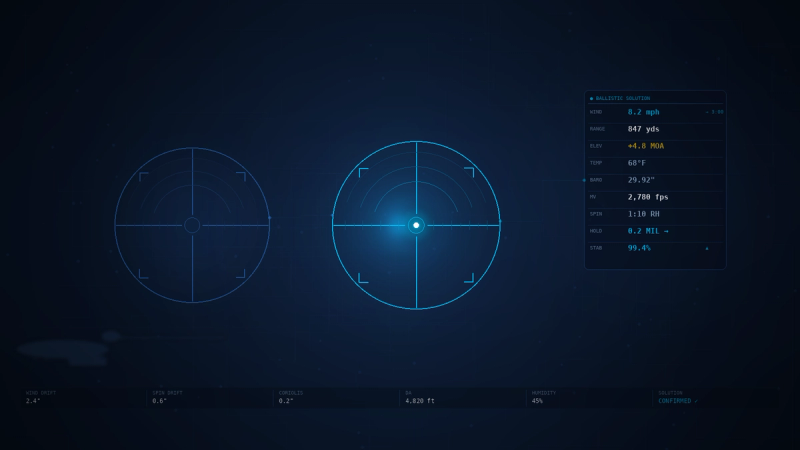Viewport: 800px width, 450px height.
Task: Select the 2.4" wind drift value
Action: tap(33, 401)
